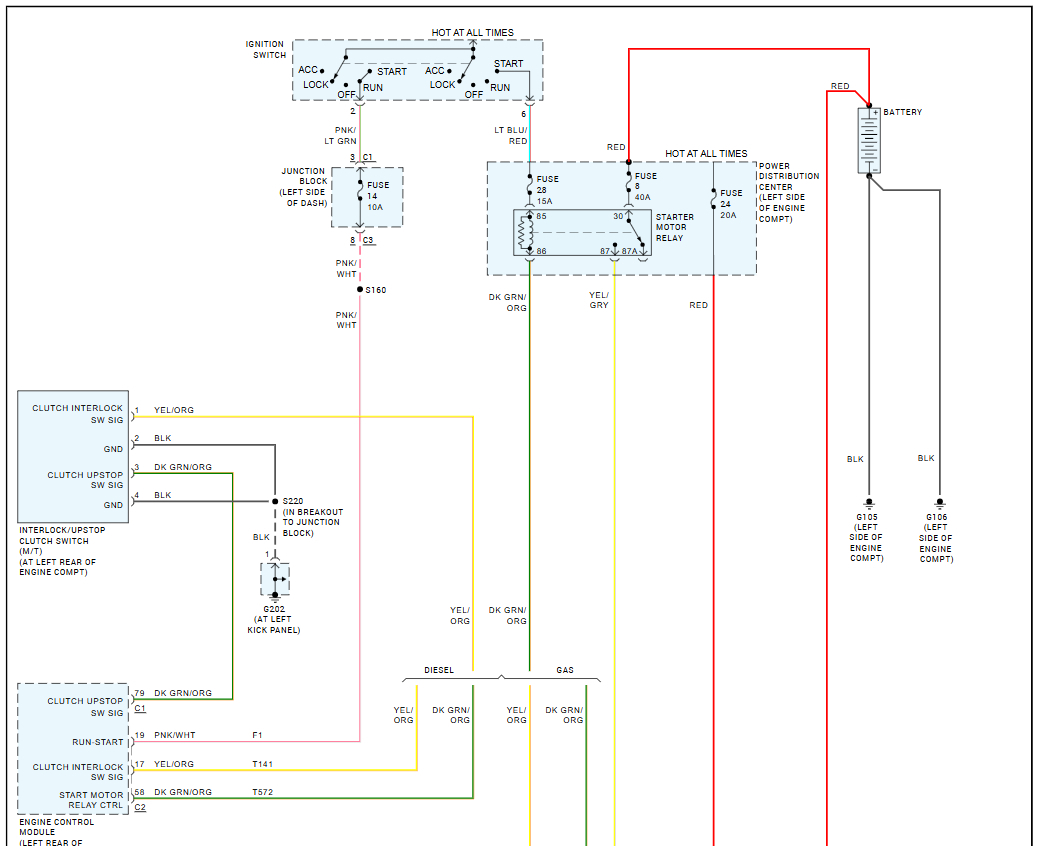1042x846 pixels.
Task: Click the G106 ground label
Action: (x=936, y=517)
